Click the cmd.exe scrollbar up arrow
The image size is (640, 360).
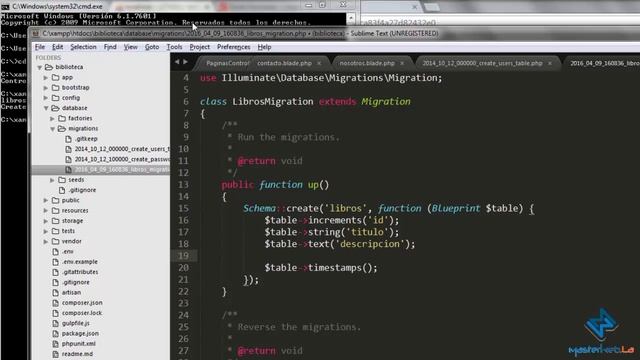click(x=351, y=18)
